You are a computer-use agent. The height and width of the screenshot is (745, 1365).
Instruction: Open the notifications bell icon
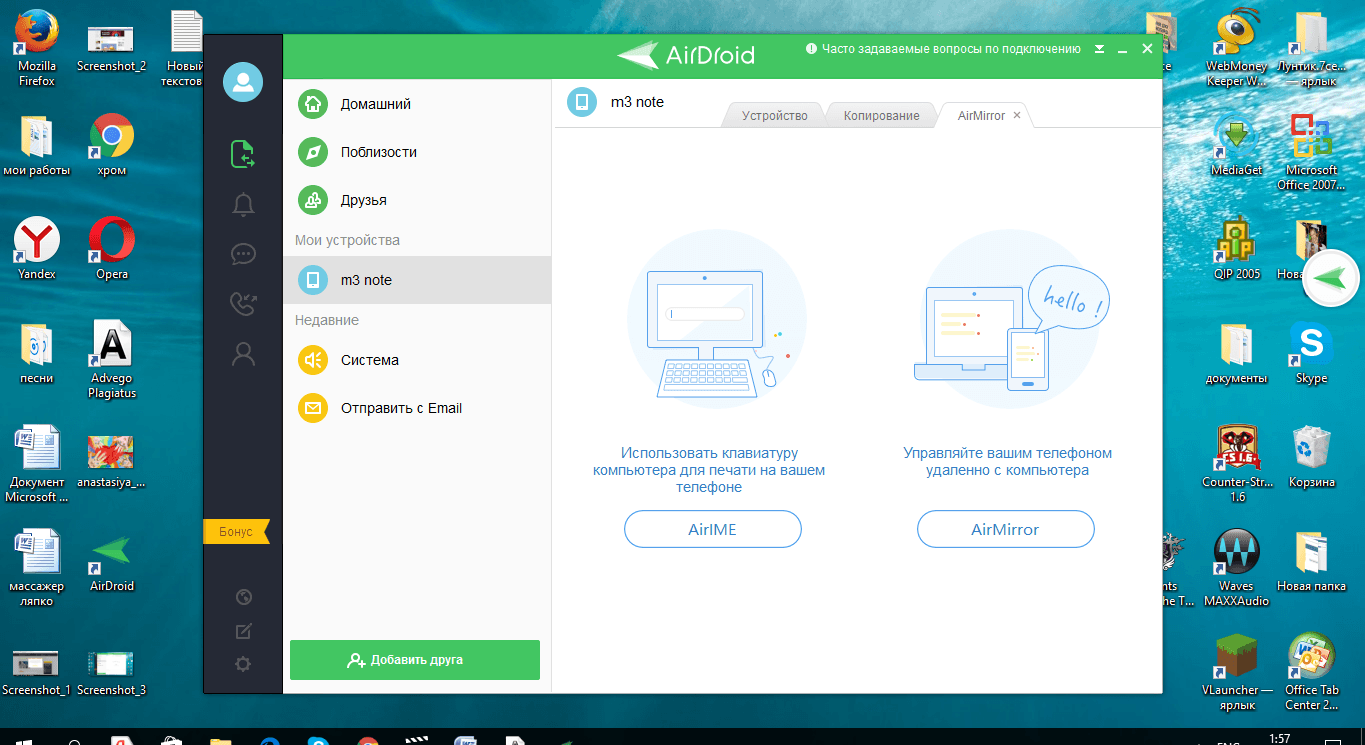[x=243, y=205]
